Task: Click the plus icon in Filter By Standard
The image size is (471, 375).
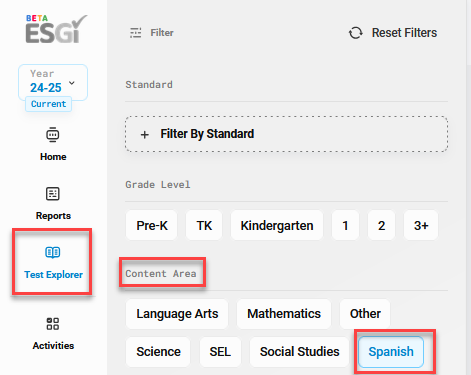Action: (x=145, y=135)
